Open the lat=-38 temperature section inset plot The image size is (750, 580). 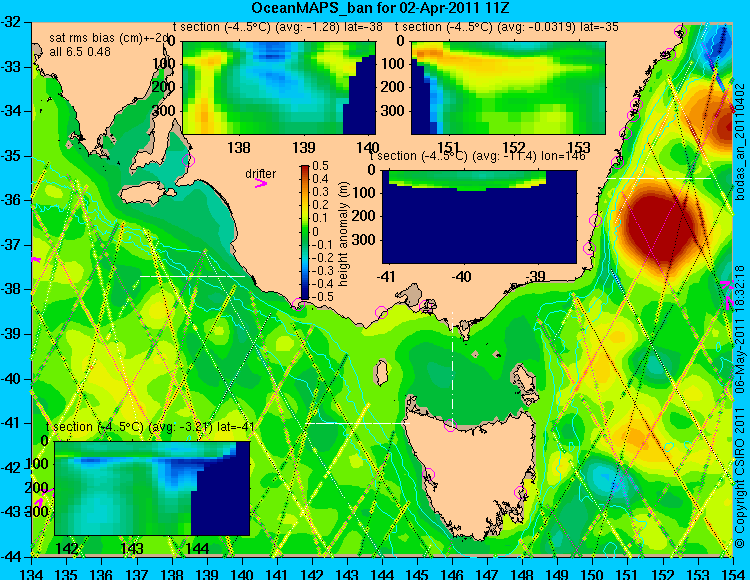[279, 88]
